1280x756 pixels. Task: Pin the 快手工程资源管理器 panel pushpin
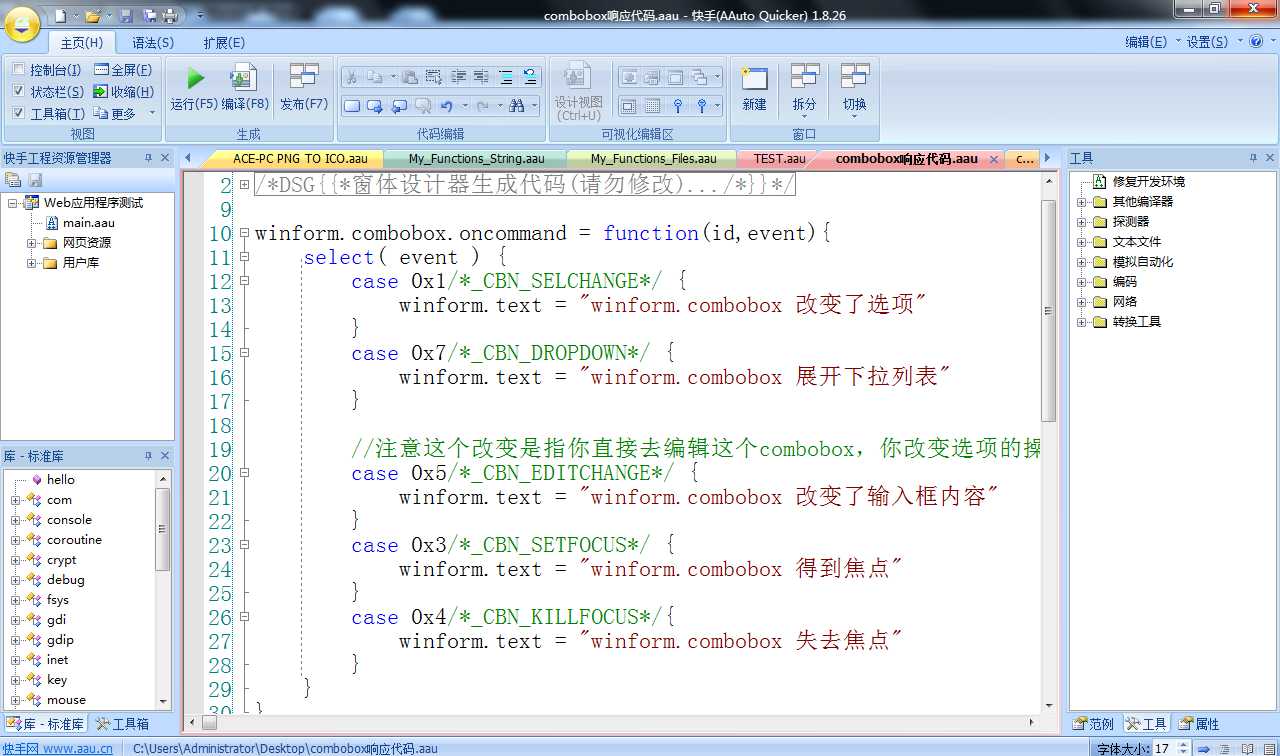pyautogui.click(x=148, y=158)
